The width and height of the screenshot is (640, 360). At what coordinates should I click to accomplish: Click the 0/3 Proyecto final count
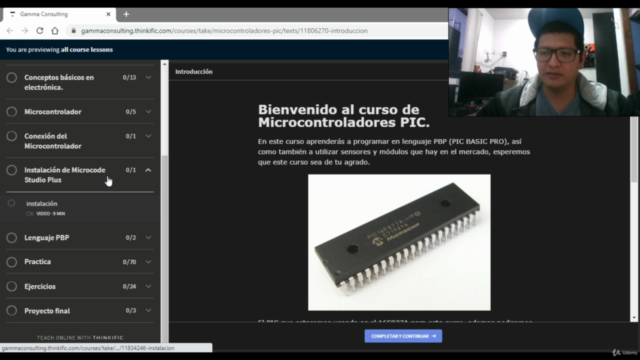click(131, 311)
